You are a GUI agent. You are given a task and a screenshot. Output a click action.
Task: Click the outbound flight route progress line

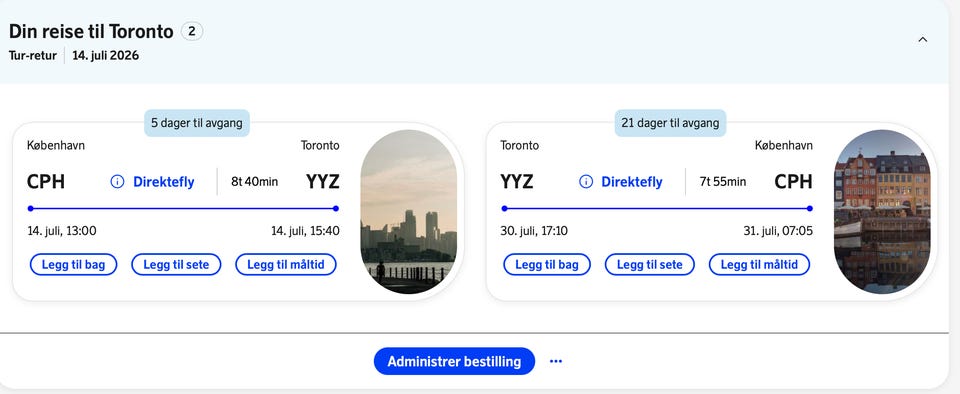[183, 209]
